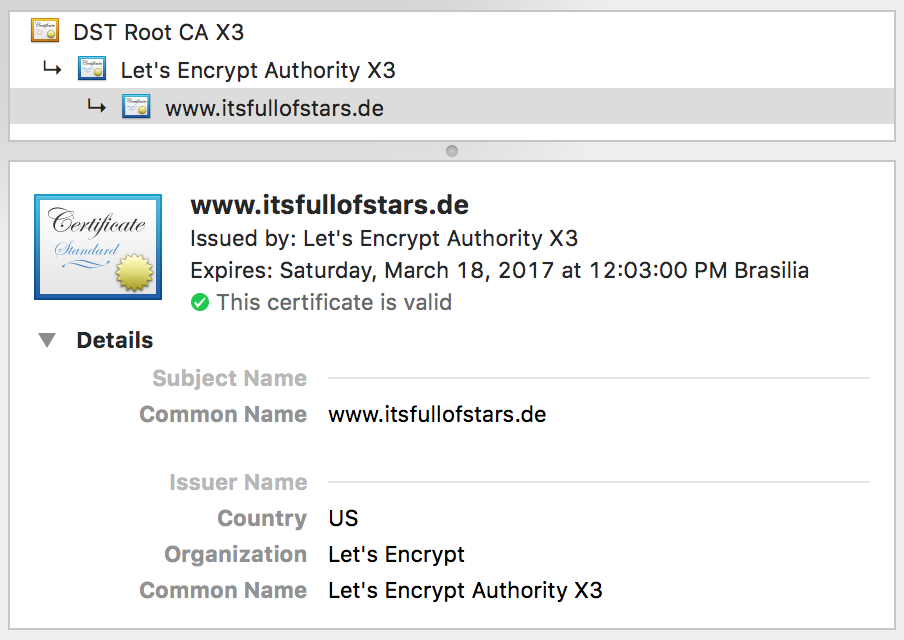Click the arrow before www.itsfullofstars.de row
The width and height of the screenshot is (904, 640).
coord(96,107)
